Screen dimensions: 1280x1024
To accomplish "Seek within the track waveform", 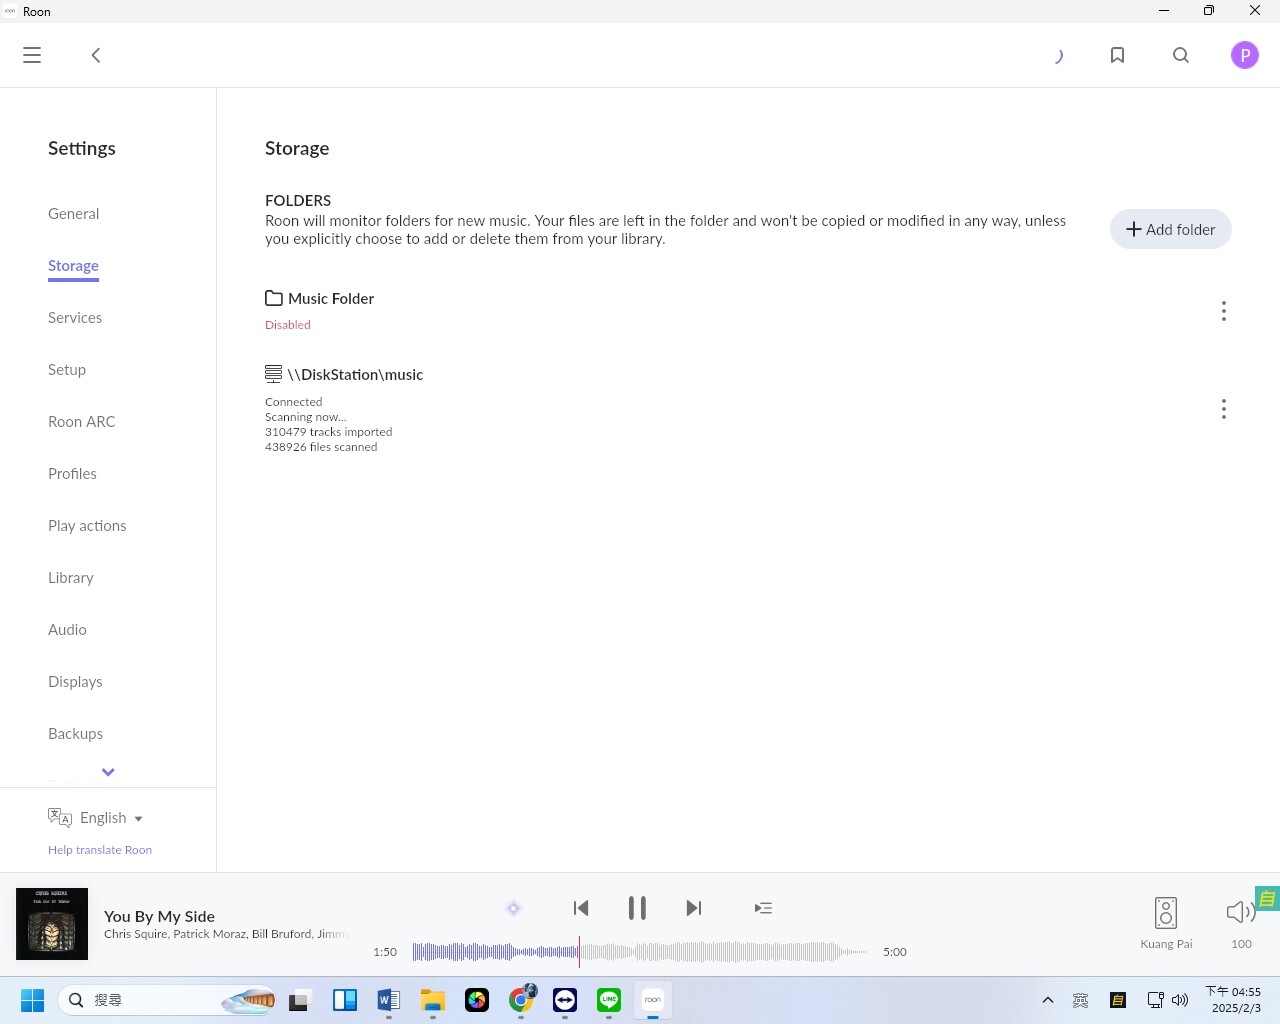I will tap(640, 952).
